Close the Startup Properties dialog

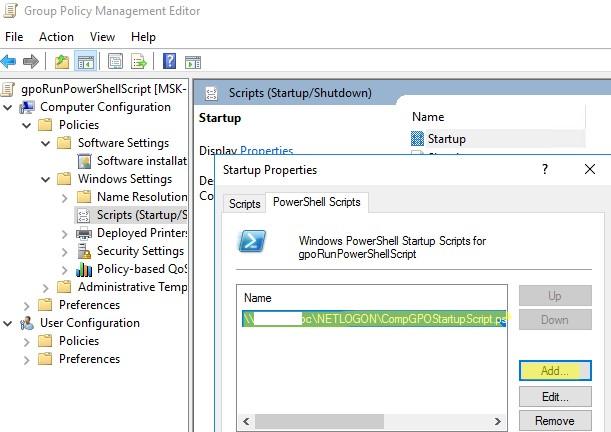coord(590,169)
